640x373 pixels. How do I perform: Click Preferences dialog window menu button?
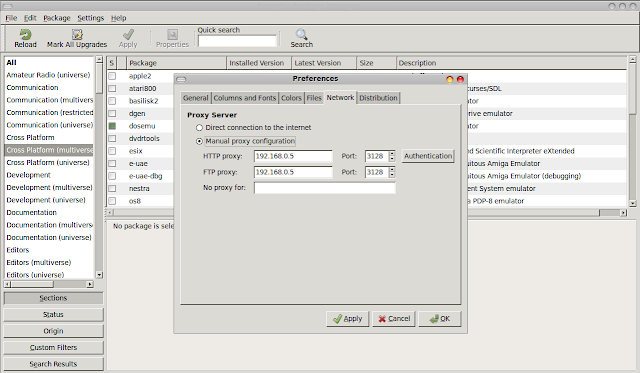[x=181, y=79]
